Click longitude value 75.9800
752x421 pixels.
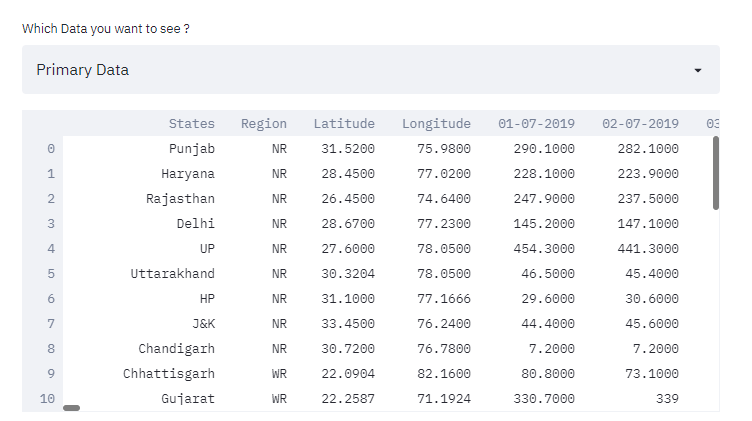coord(444,149)
